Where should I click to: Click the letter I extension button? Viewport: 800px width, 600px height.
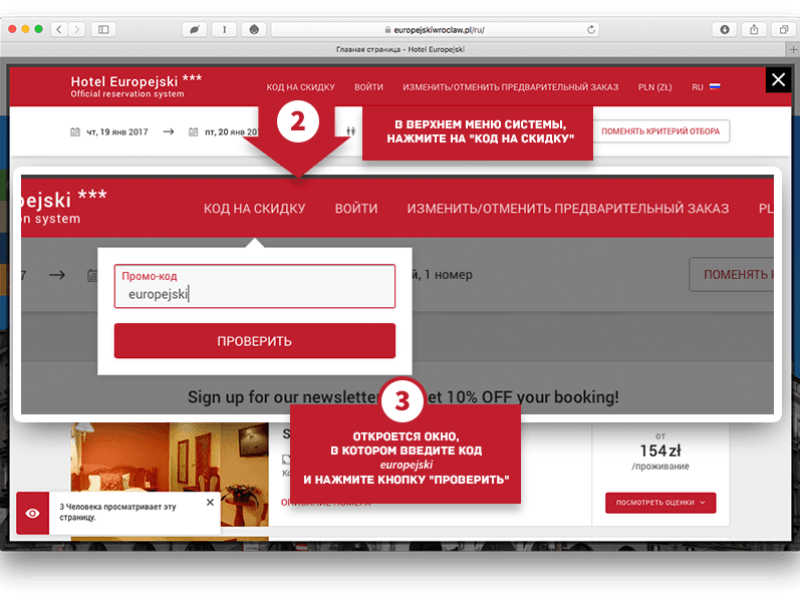click(224, 30)
